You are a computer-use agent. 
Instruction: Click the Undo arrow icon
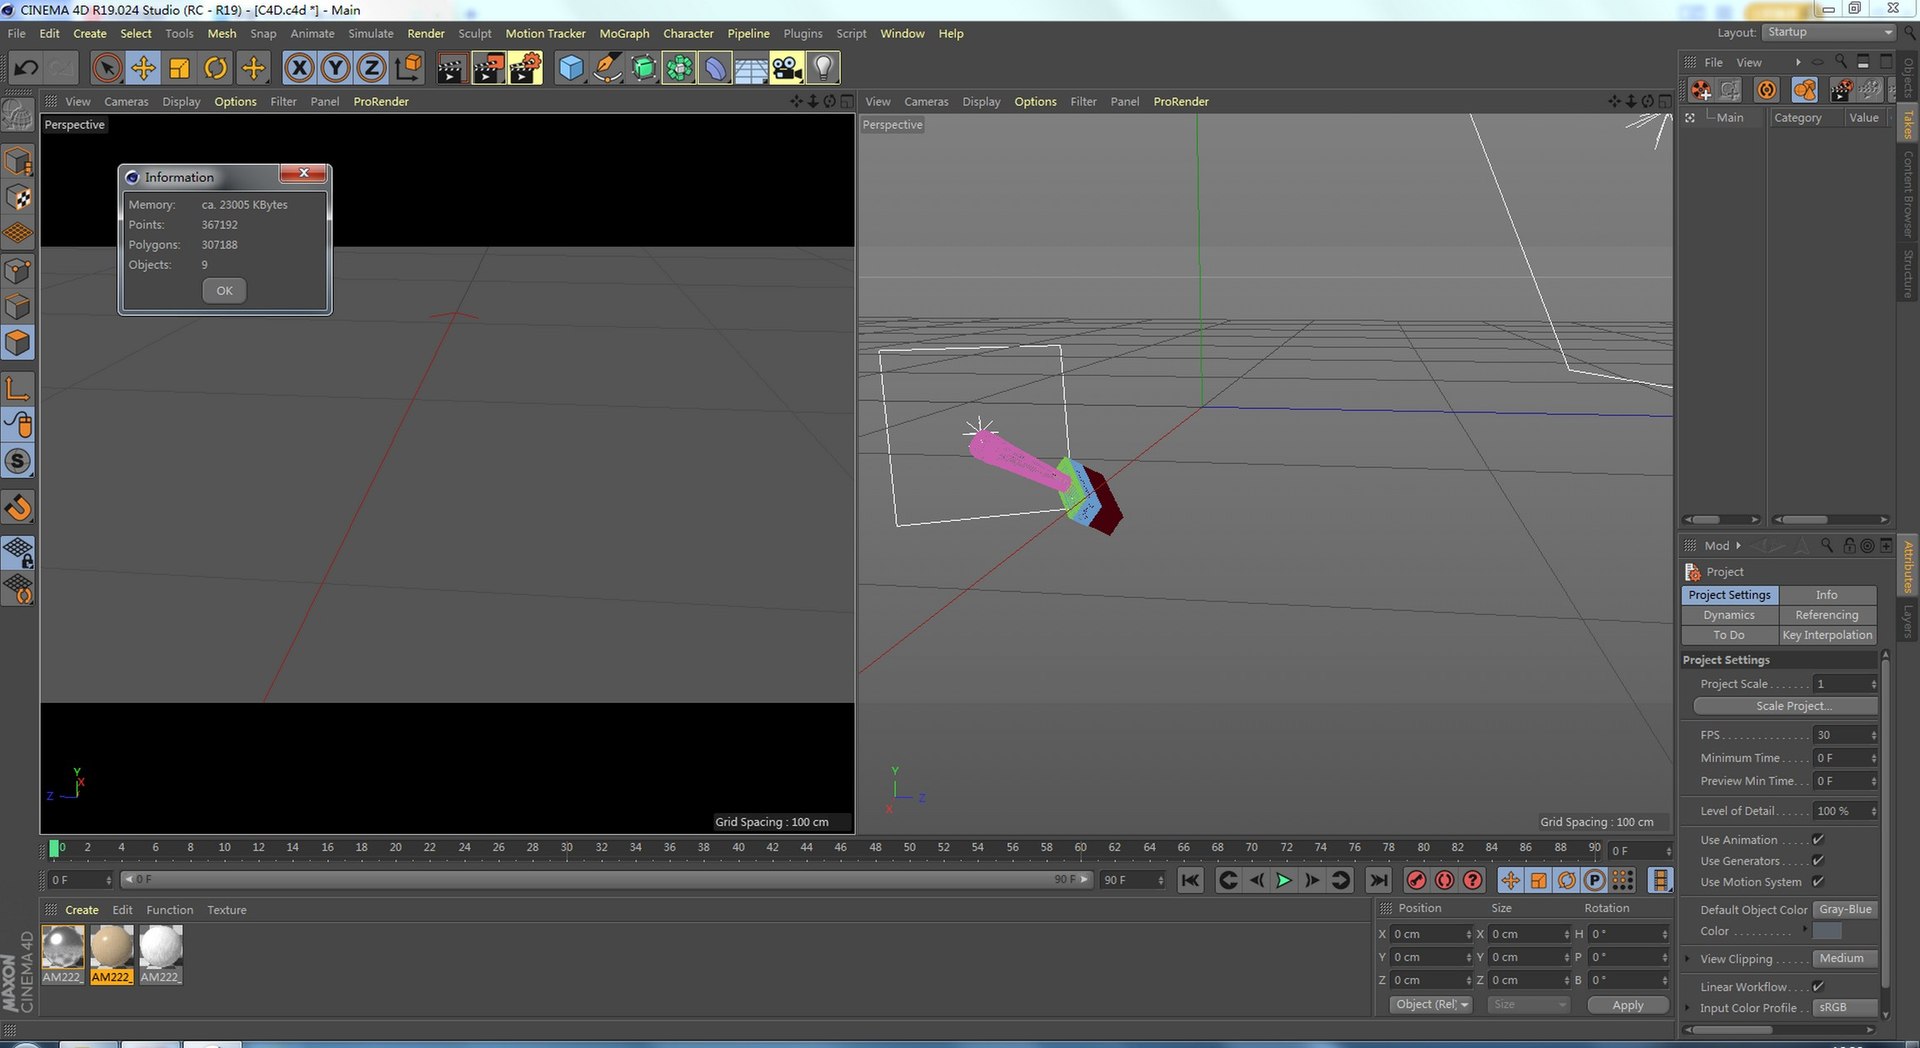(26, 68)
